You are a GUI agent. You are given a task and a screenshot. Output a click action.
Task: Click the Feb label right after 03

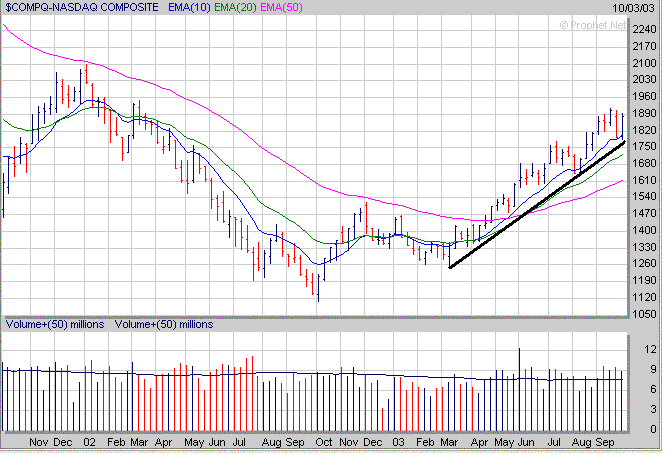pos(425,442)
